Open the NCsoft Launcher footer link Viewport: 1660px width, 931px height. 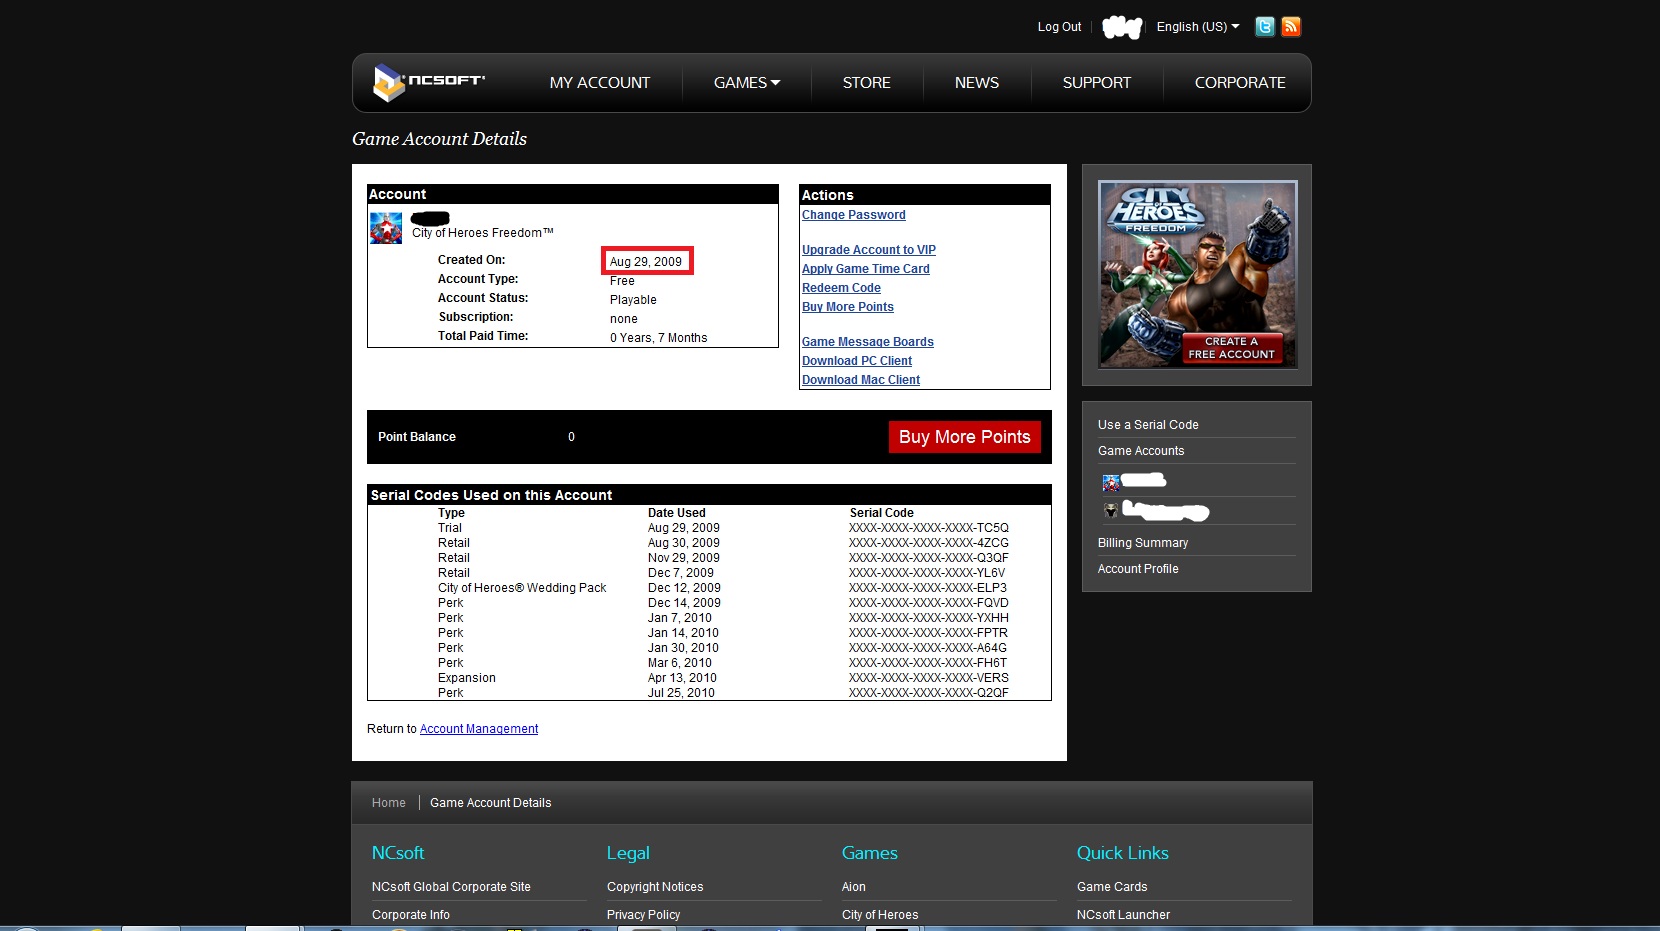click(x=1123, y=915)
